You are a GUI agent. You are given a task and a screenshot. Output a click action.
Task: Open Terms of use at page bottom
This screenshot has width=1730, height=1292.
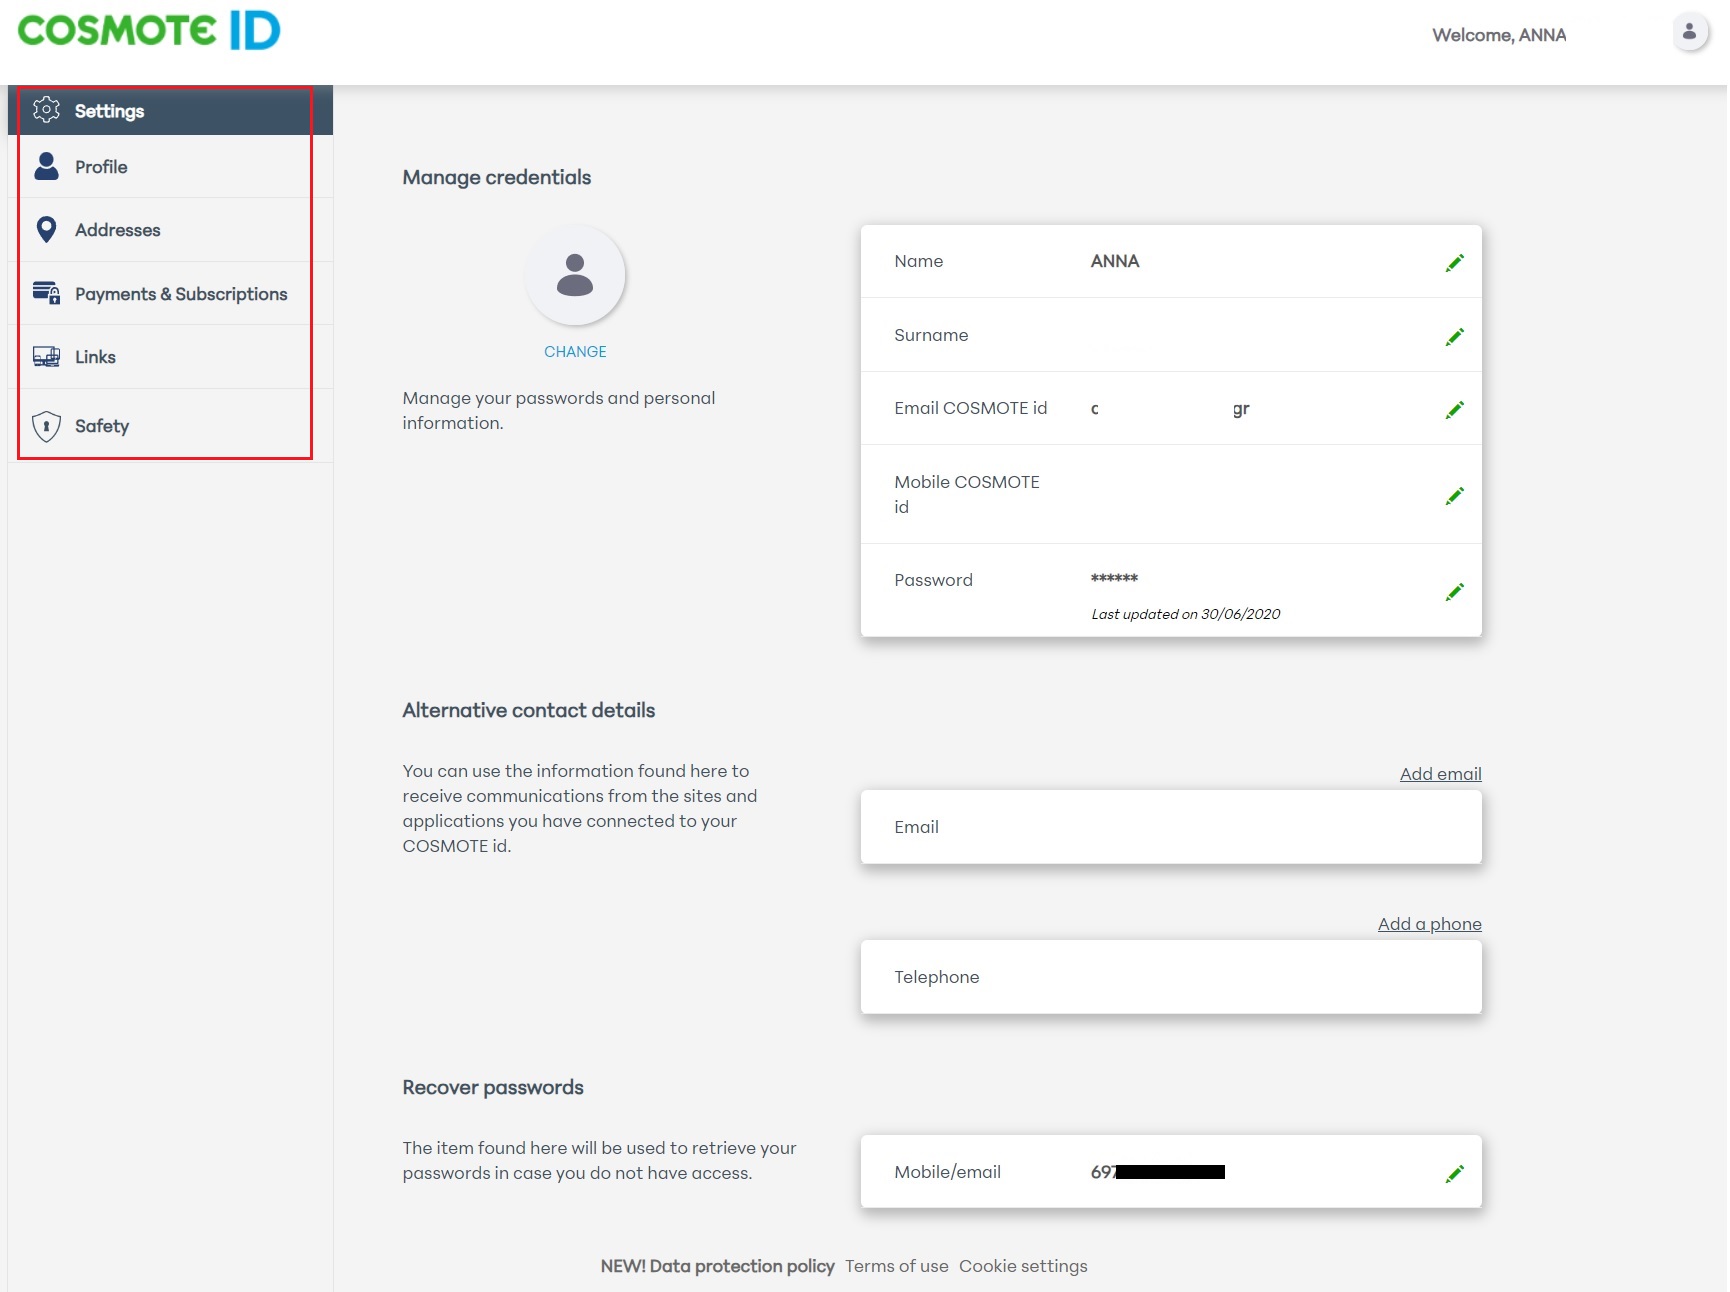pyautogui.click(x=896, y=1265)
